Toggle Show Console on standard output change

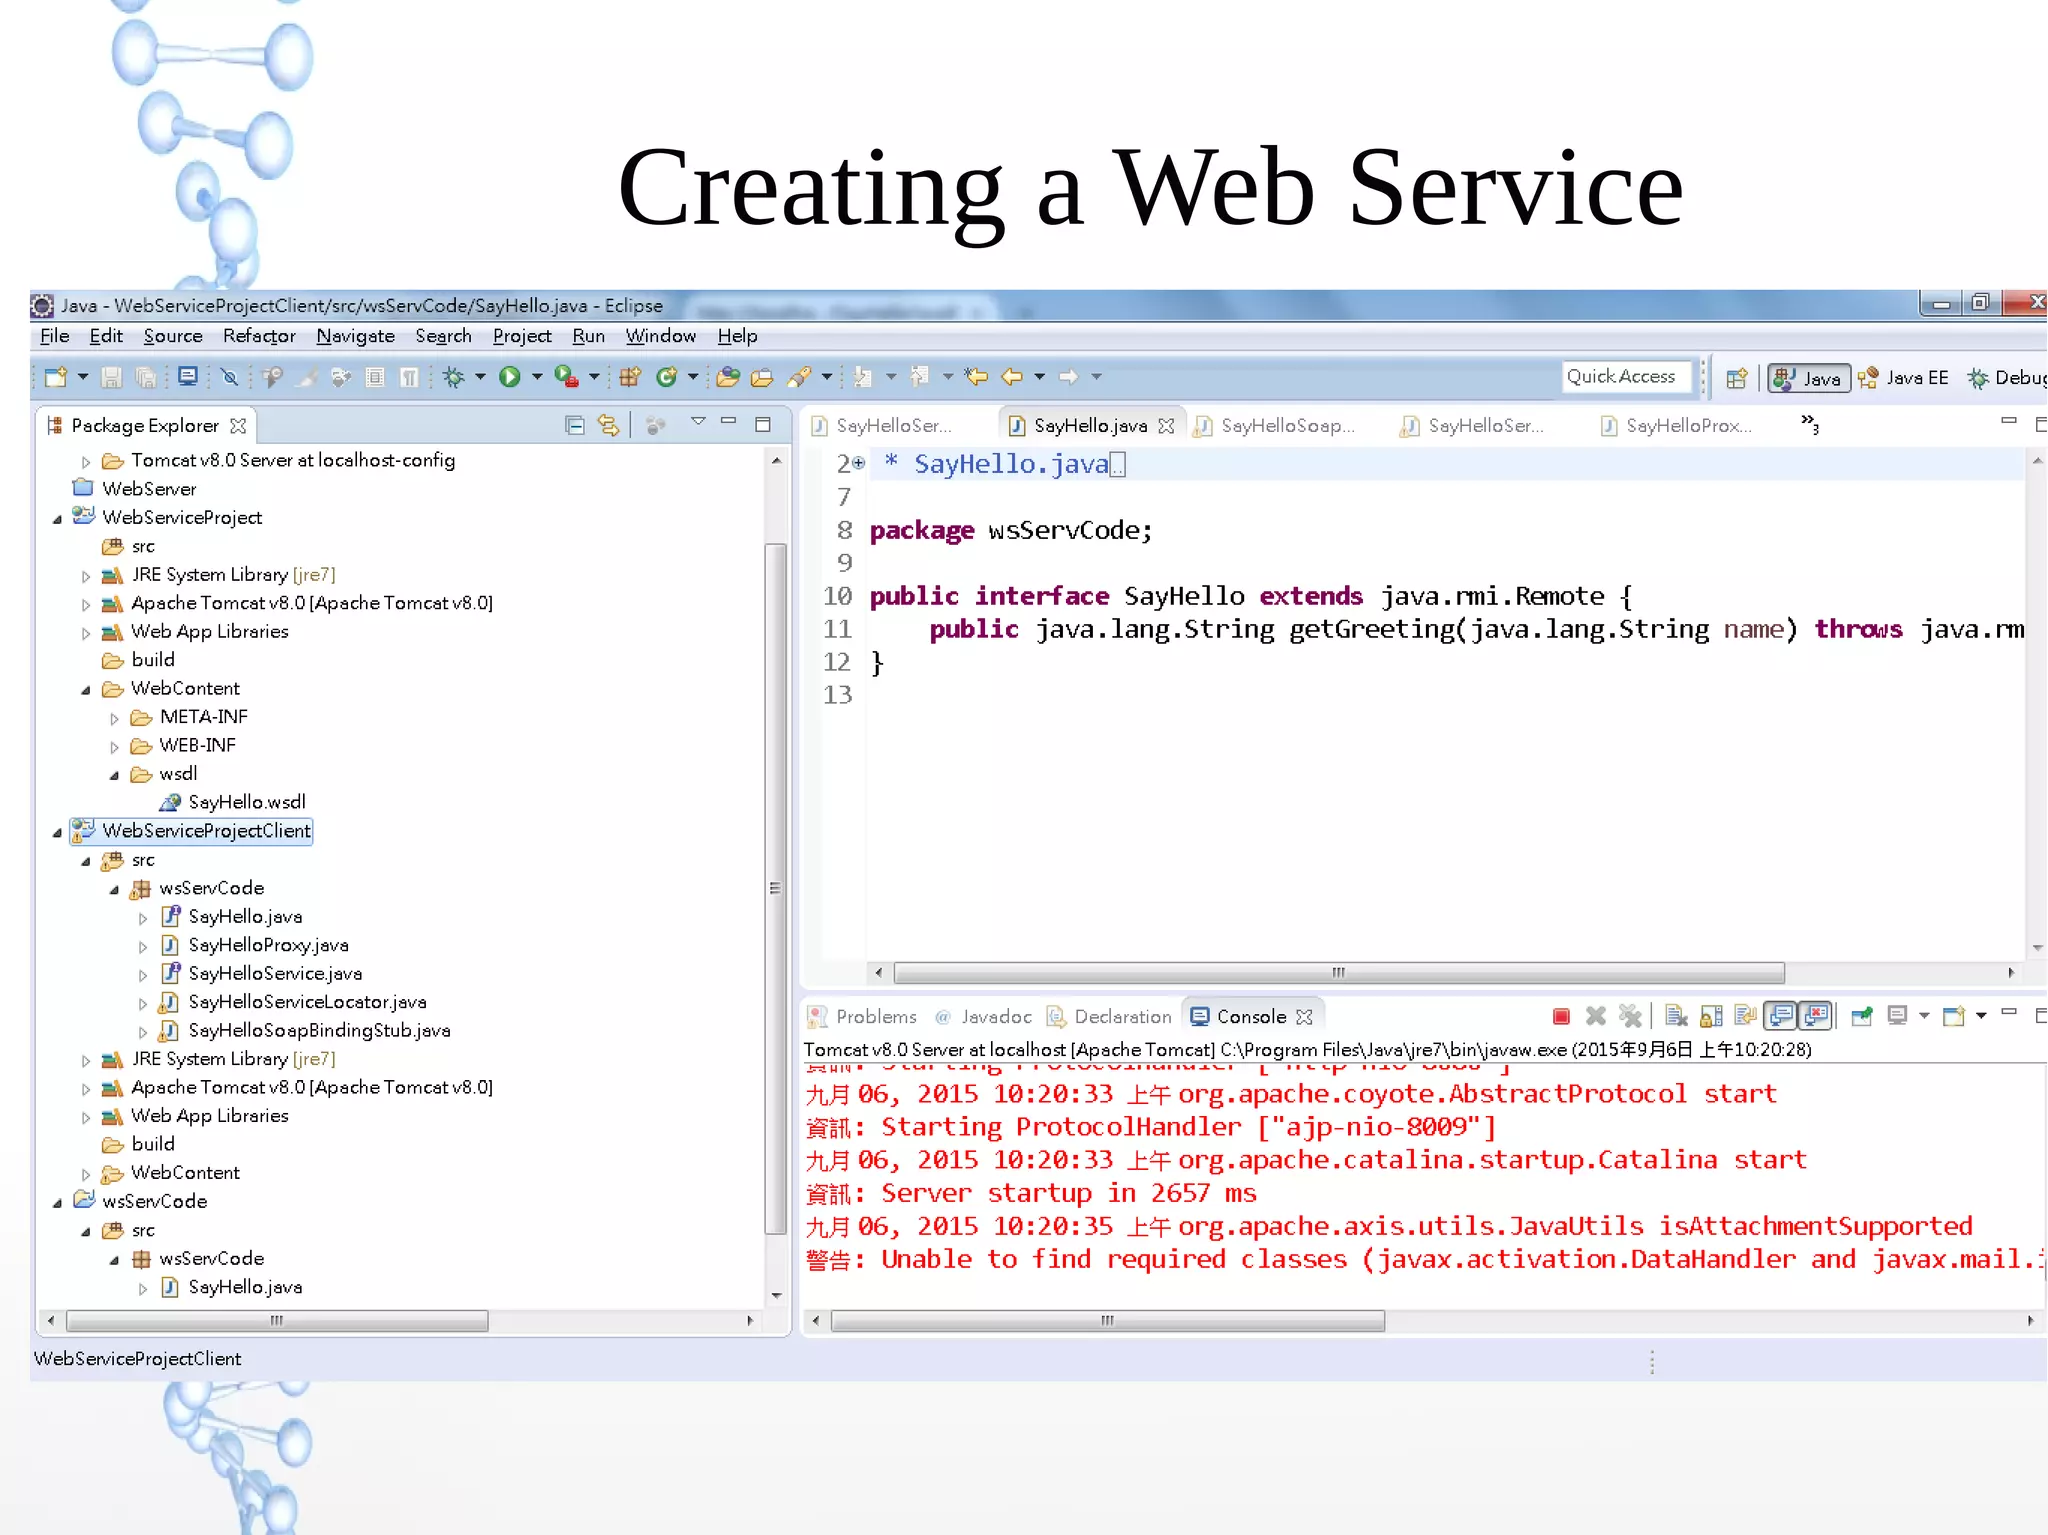click(1780, 1017)
